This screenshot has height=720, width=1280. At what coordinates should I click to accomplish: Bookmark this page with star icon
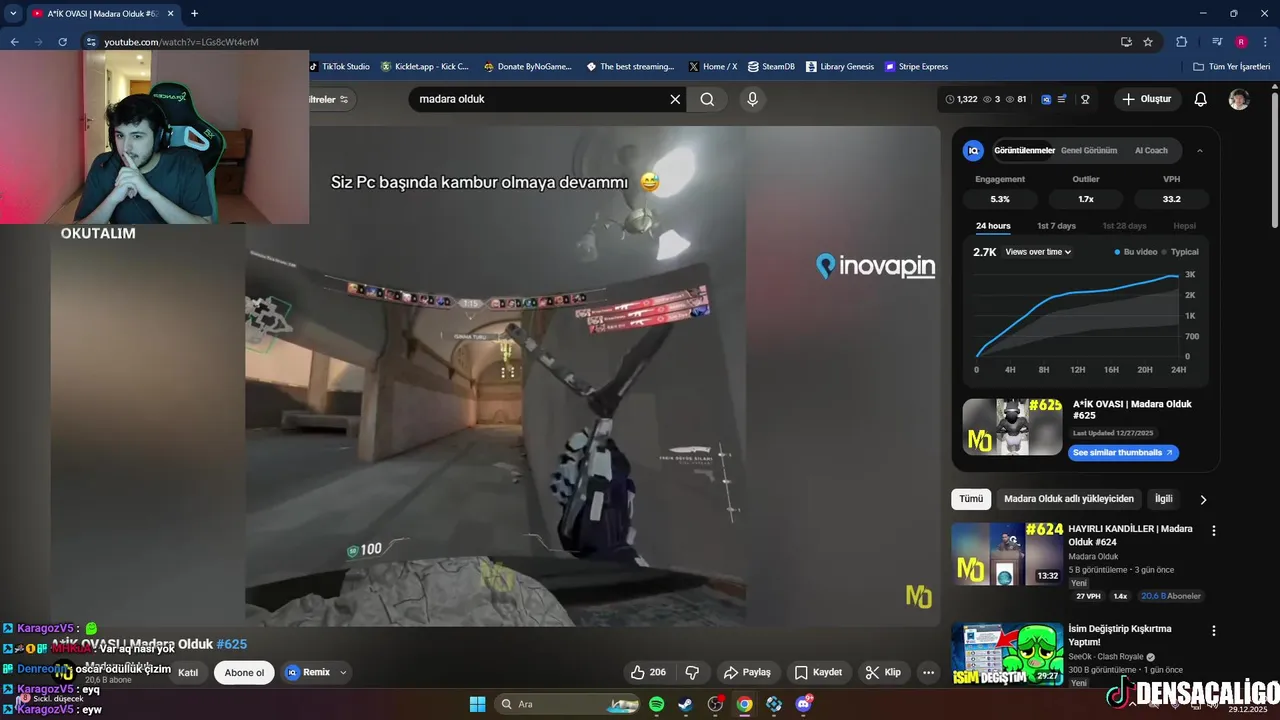tap(1148, 42)
